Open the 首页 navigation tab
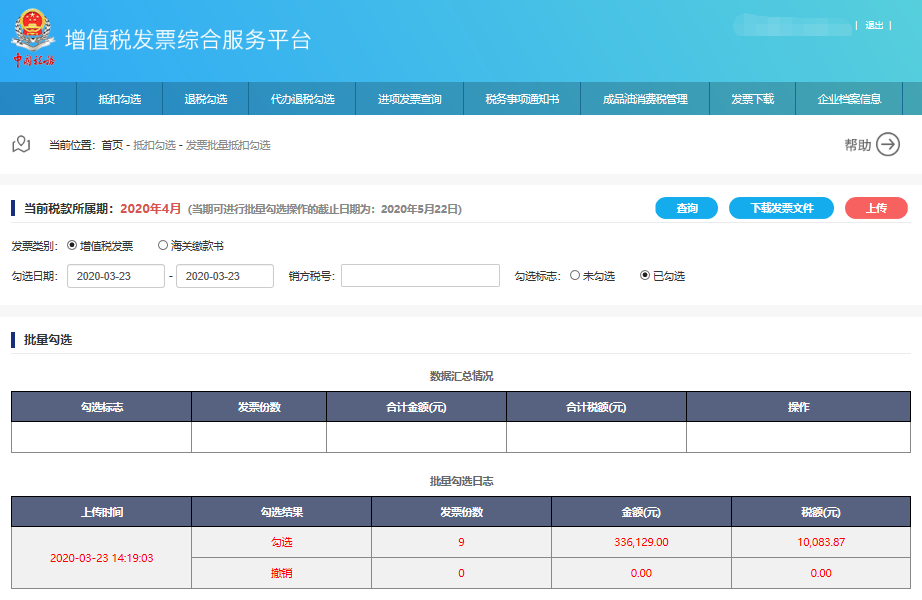 tap(44, 99)
